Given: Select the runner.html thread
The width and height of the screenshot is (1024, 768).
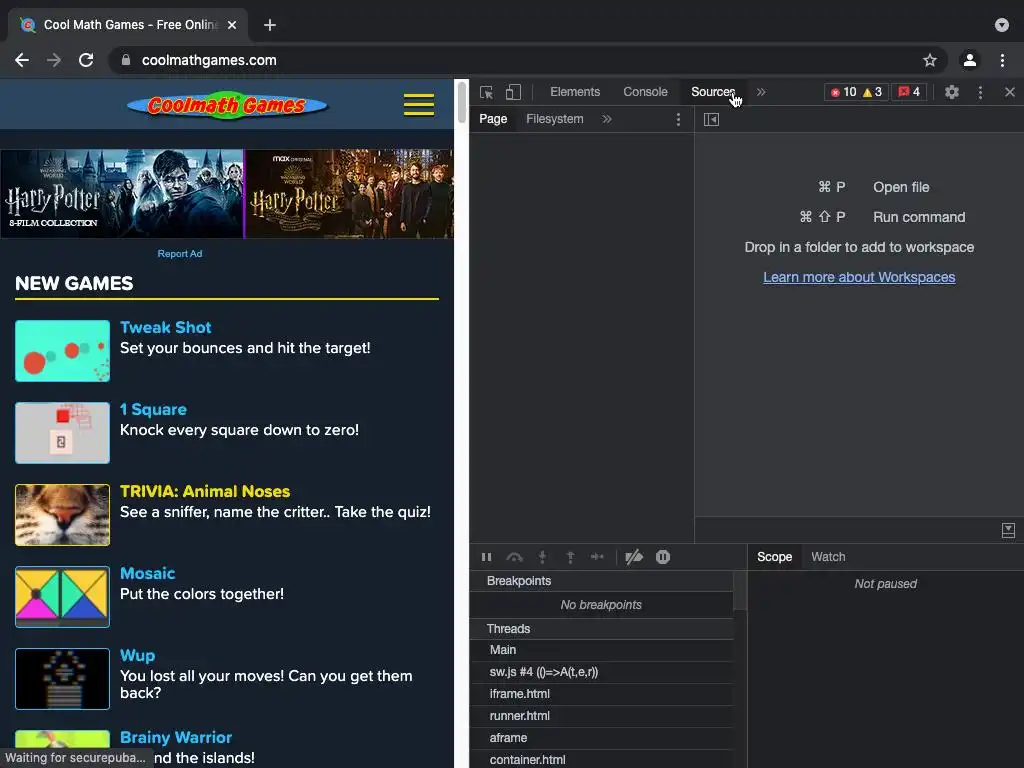Looking at the screenshot, I should point(601,716).
